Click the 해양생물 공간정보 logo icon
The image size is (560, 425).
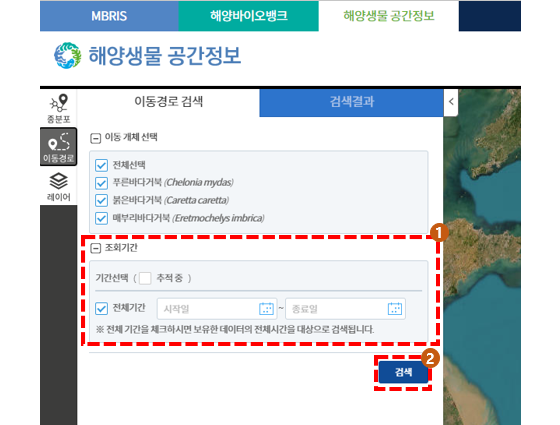[68, 56]
